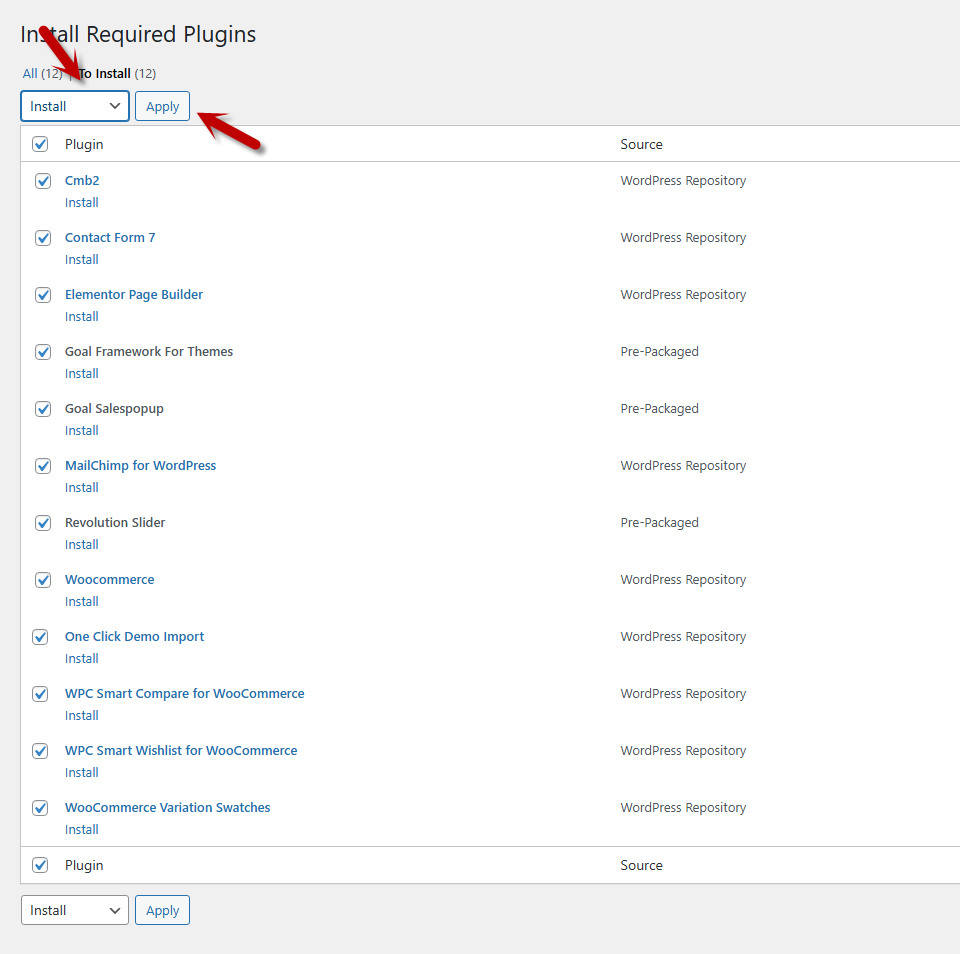
Task: Open the Contact Form 7 plugin link
Action: pos(110,238)
